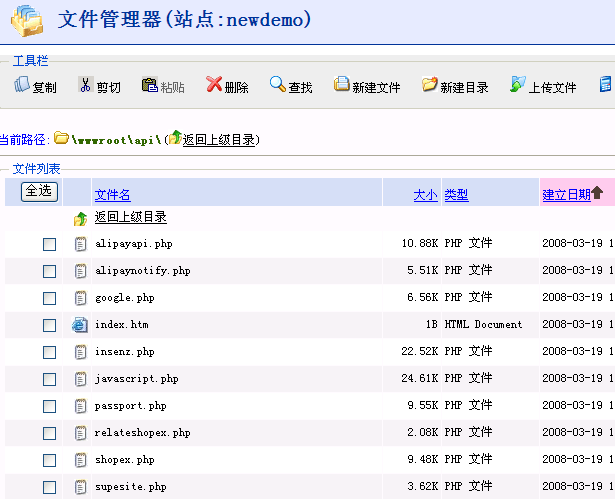Screen dimensions: 615x499
Task: Tick the checkbox beside index.htm
Action: tap(49, 325)
